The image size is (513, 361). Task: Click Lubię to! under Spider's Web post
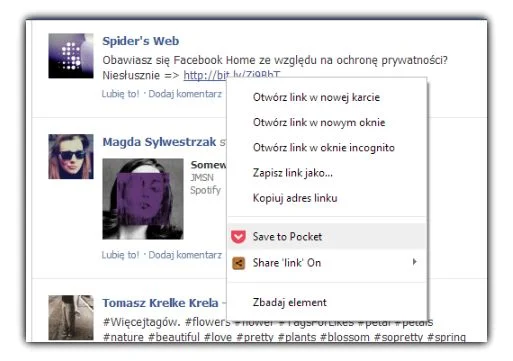pos(121,94)
